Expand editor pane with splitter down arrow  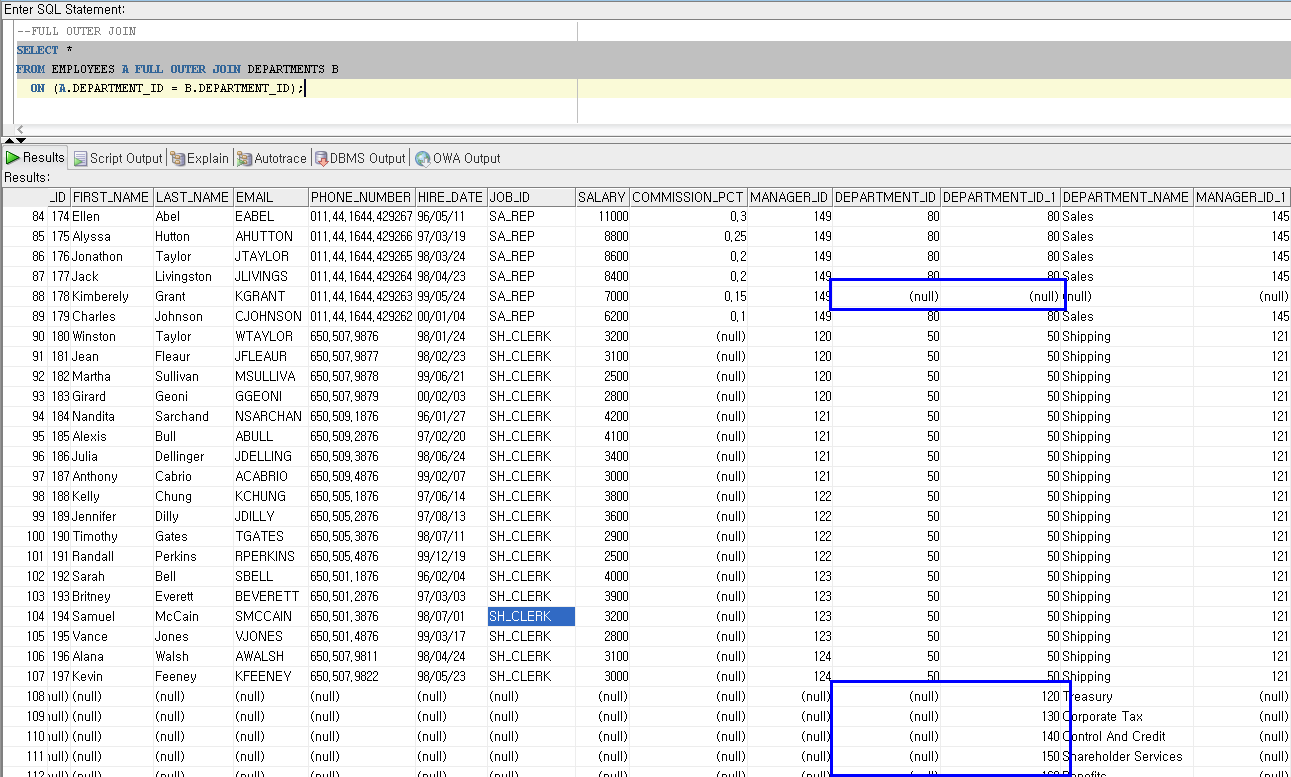pyautogui.click(x=21, y=140)
